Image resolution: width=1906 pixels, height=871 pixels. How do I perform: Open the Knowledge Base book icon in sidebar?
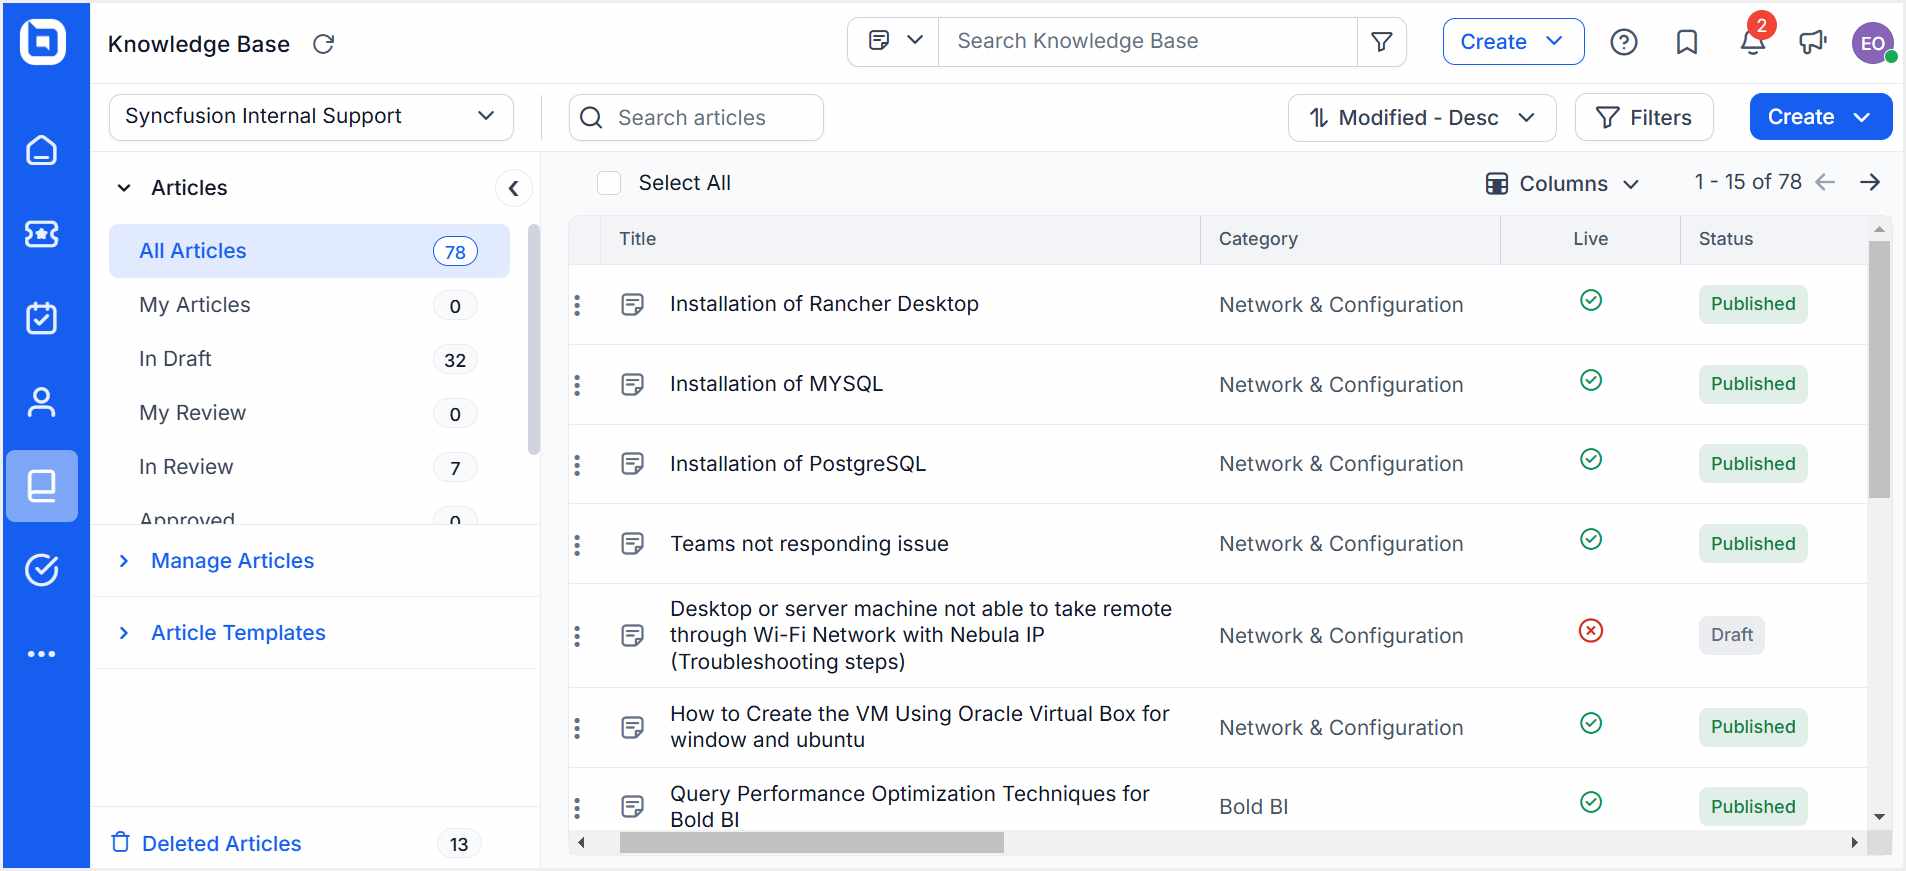coord(41,486)
